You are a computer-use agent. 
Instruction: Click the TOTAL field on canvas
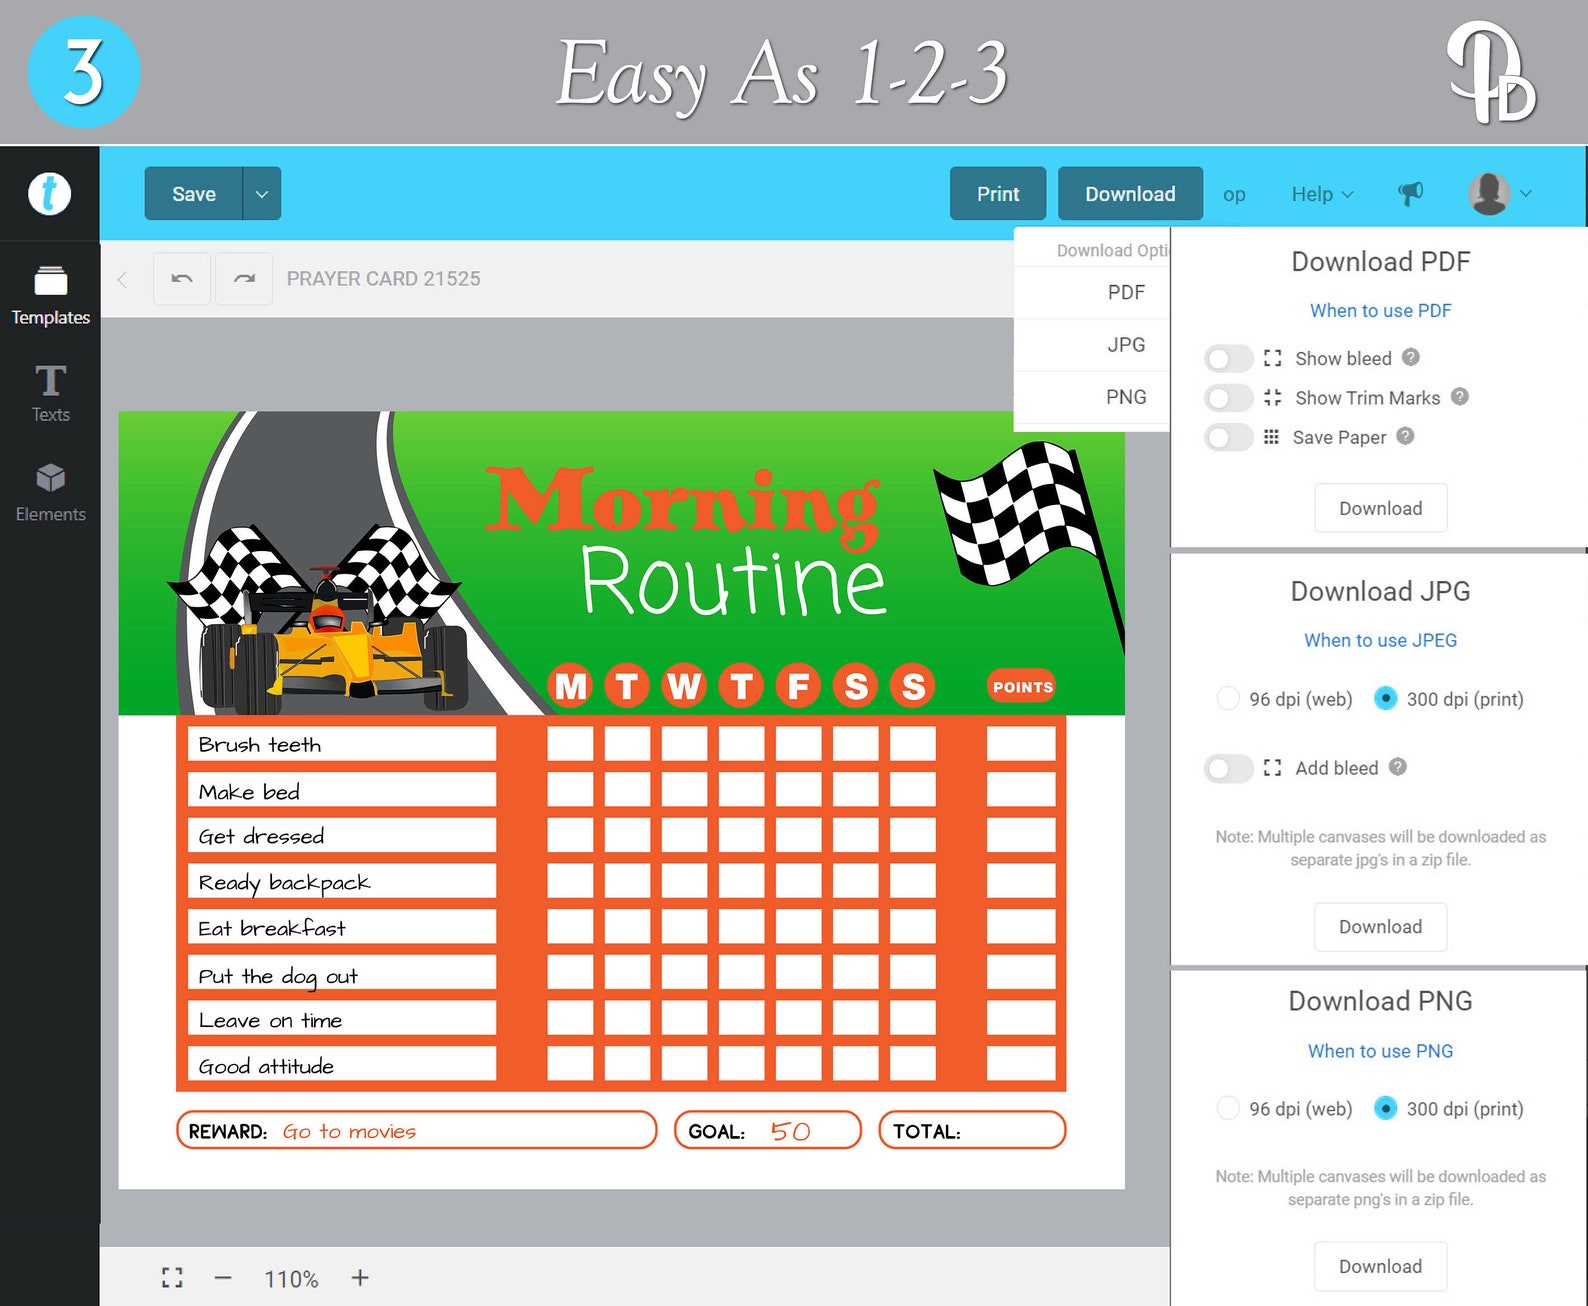(x=972, y=1130)
